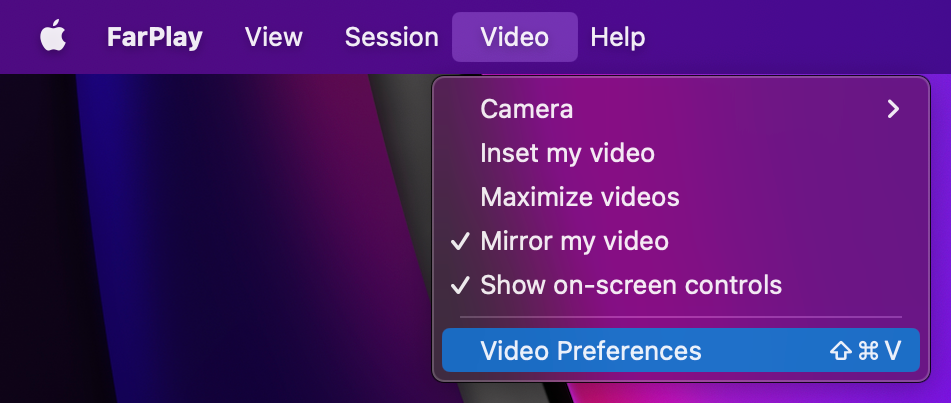Click the empty menu bar right of Help

800,38
